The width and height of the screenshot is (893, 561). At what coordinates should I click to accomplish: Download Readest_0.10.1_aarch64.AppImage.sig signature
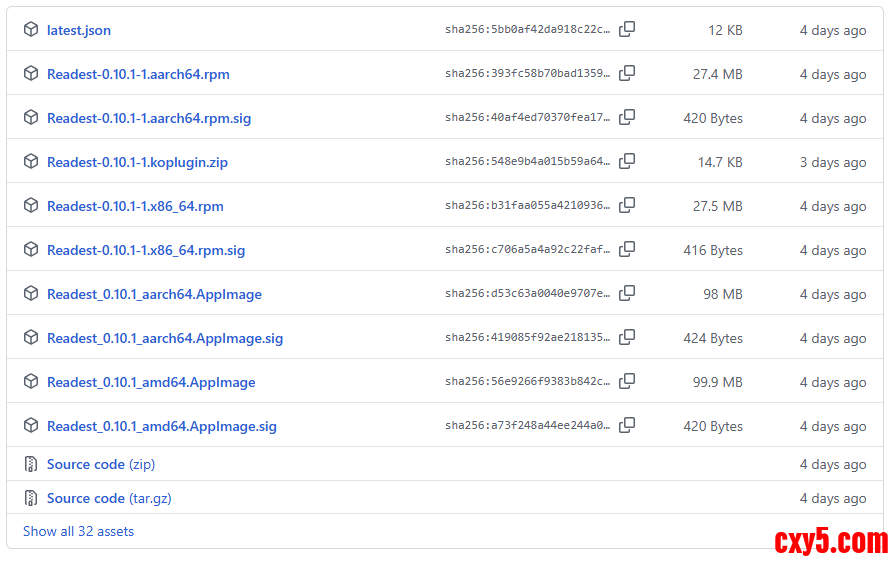[165, 338]
